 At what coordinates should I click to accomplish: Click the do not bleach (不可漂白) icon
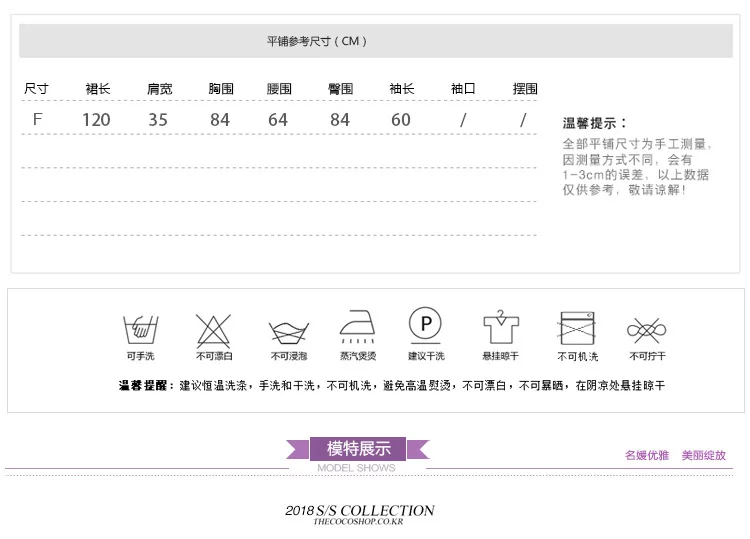[214, 331]
